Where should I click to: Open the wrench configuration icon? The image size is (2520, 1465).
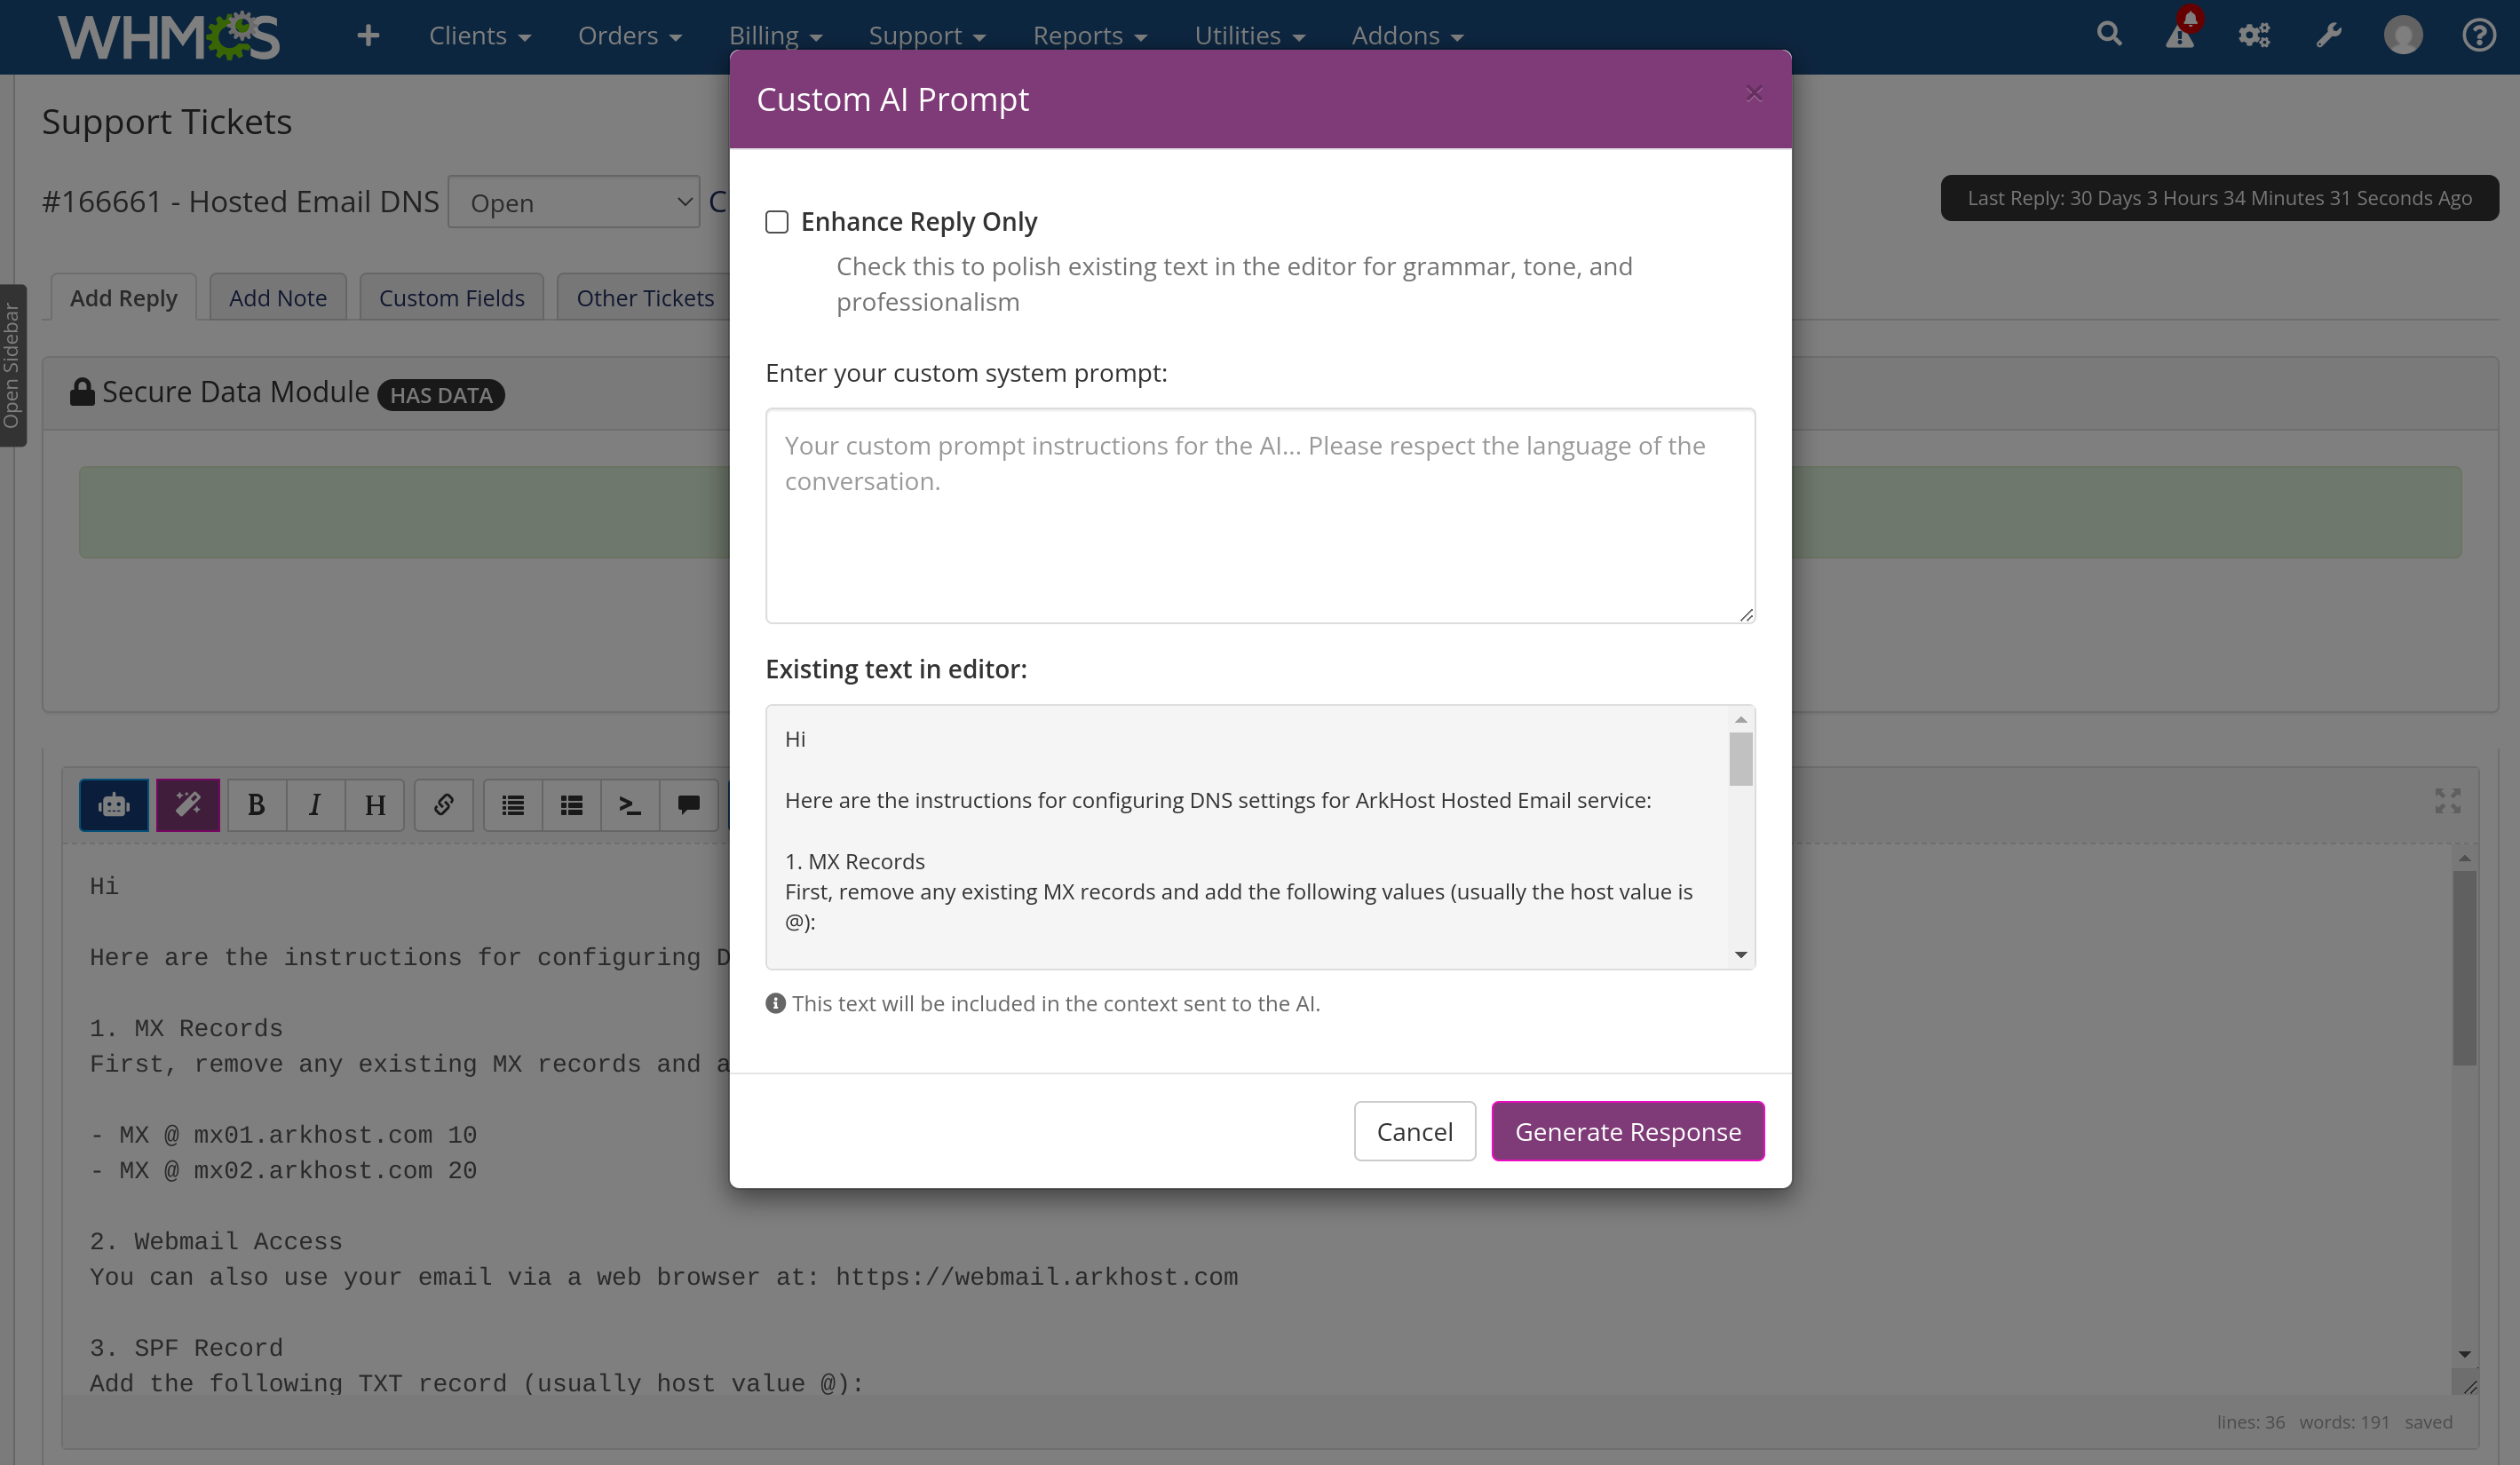(x=2329, y=35)
